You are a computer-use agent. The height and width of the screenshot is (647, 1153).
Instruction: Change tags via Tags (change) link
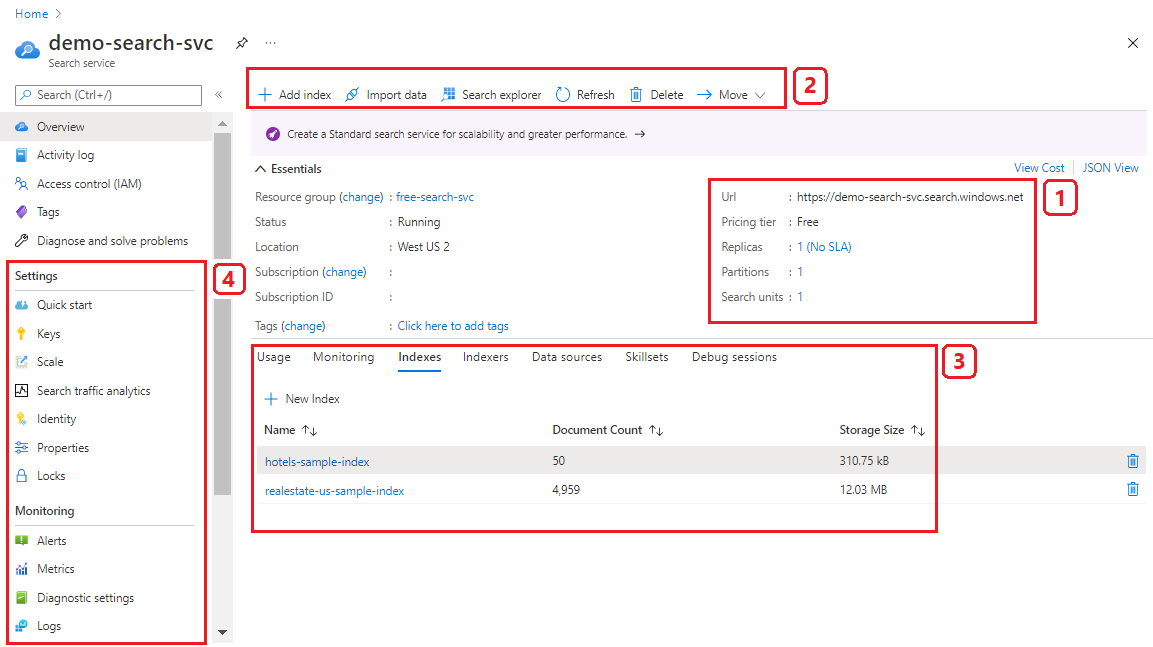coord(303,326)
